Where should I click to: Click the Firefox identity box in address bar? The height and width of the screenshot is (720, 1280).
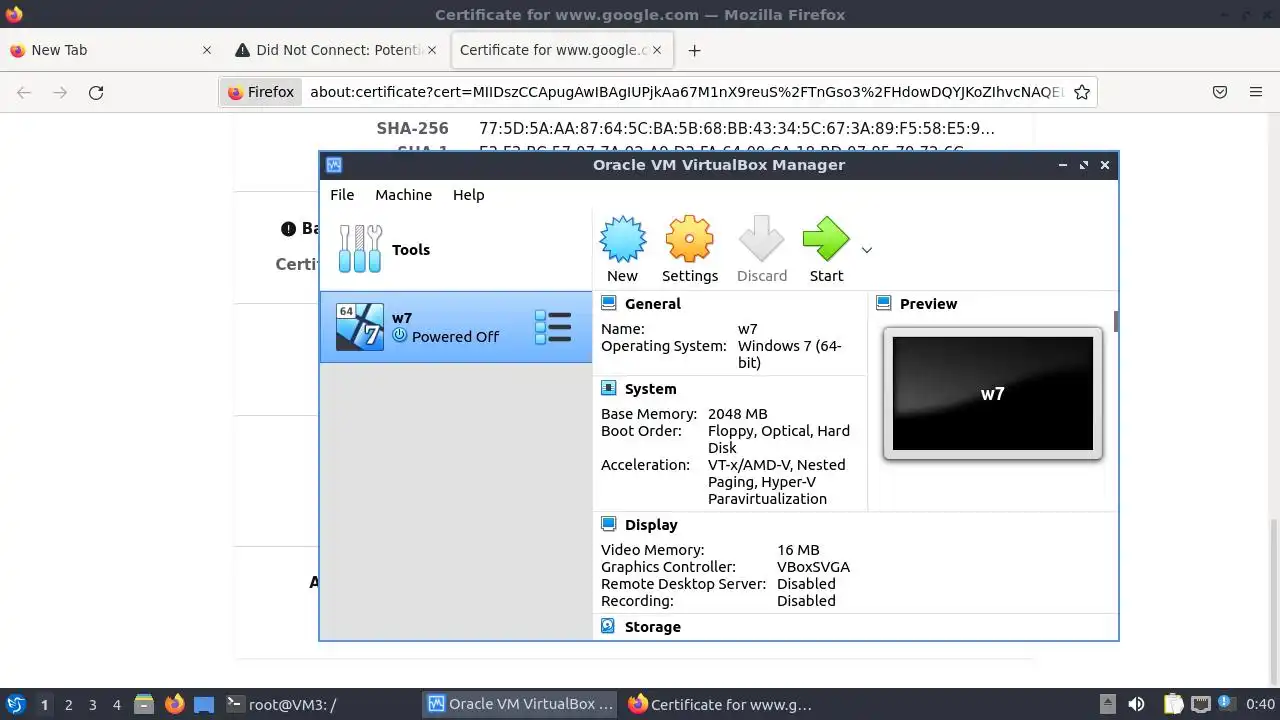(261, 92)
